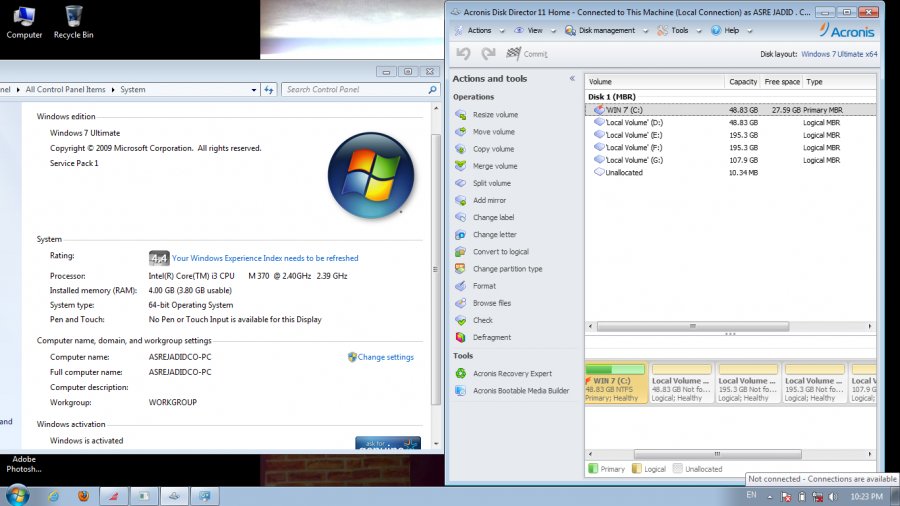The image size is (900, 506).
Task: Click the 4.4 rating badge
Action: (159, 258)
